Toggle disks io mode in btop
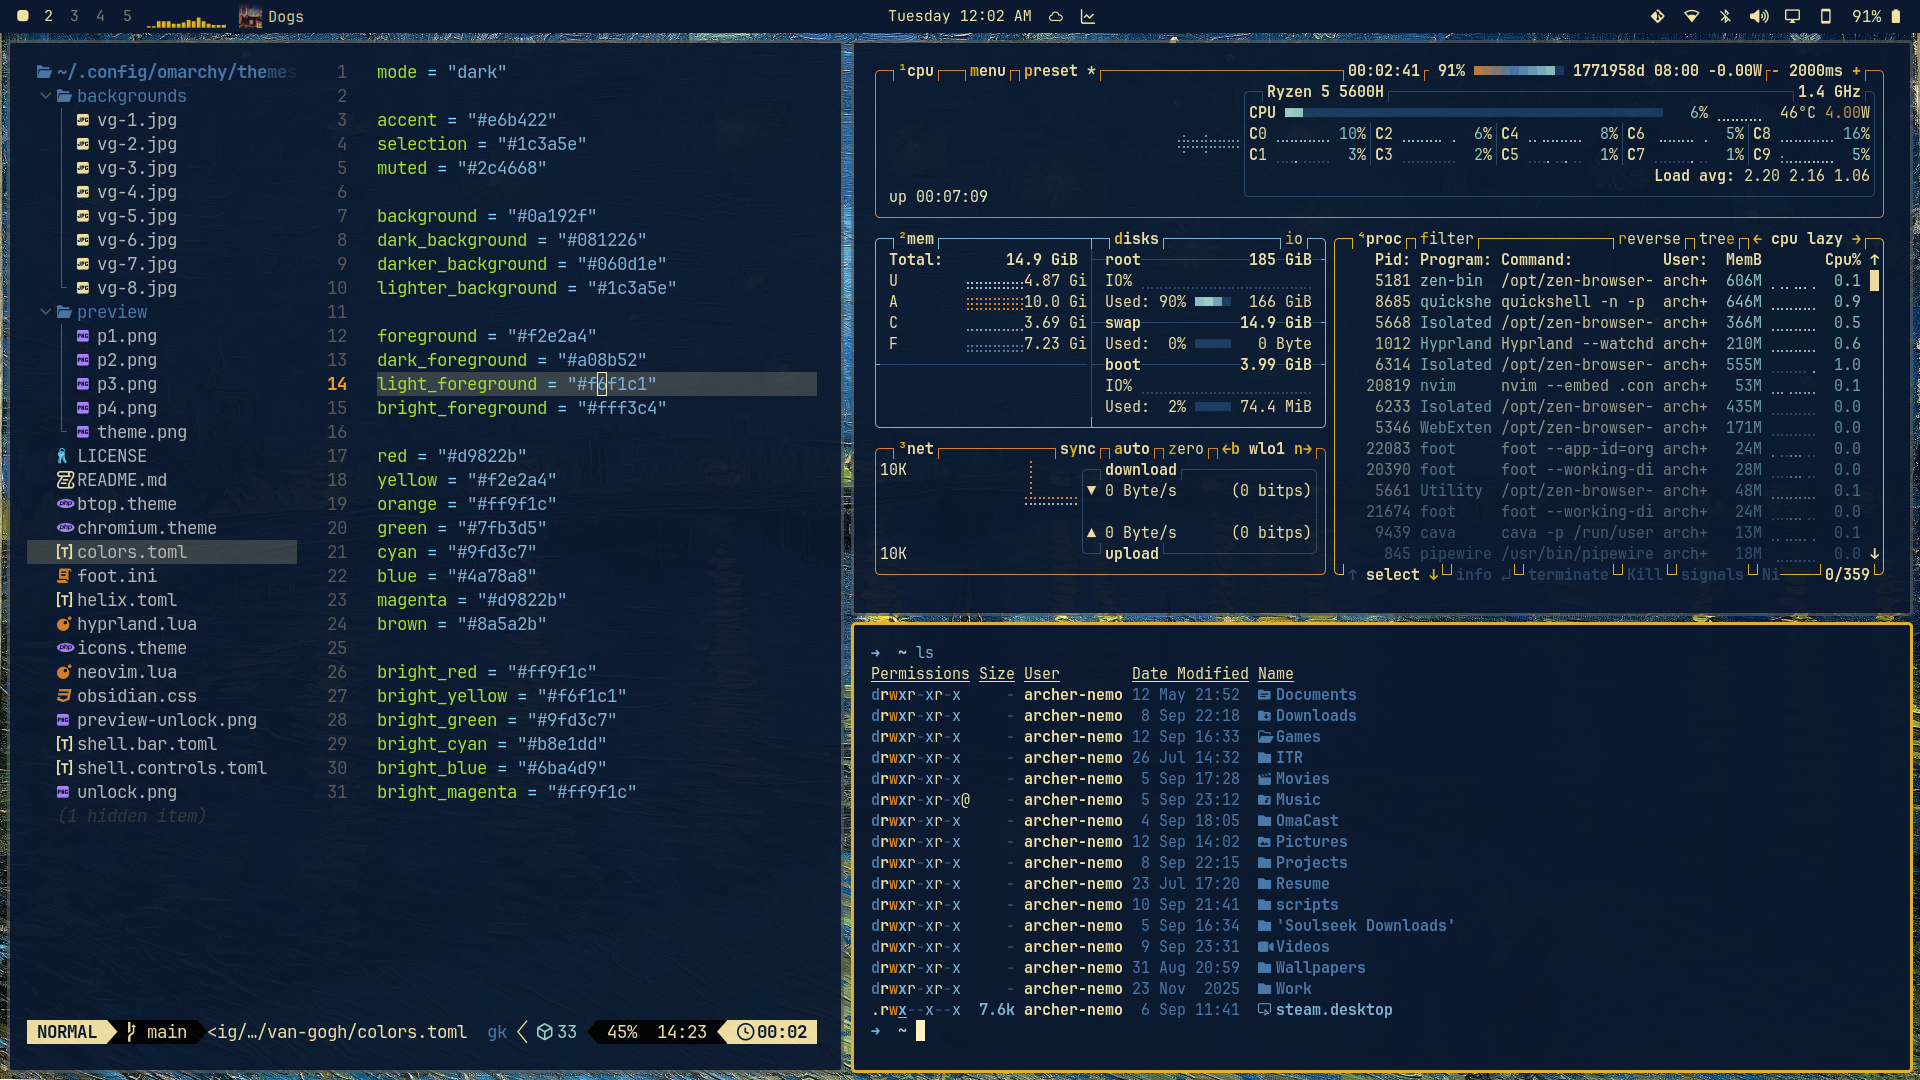 pos(1294,239)
